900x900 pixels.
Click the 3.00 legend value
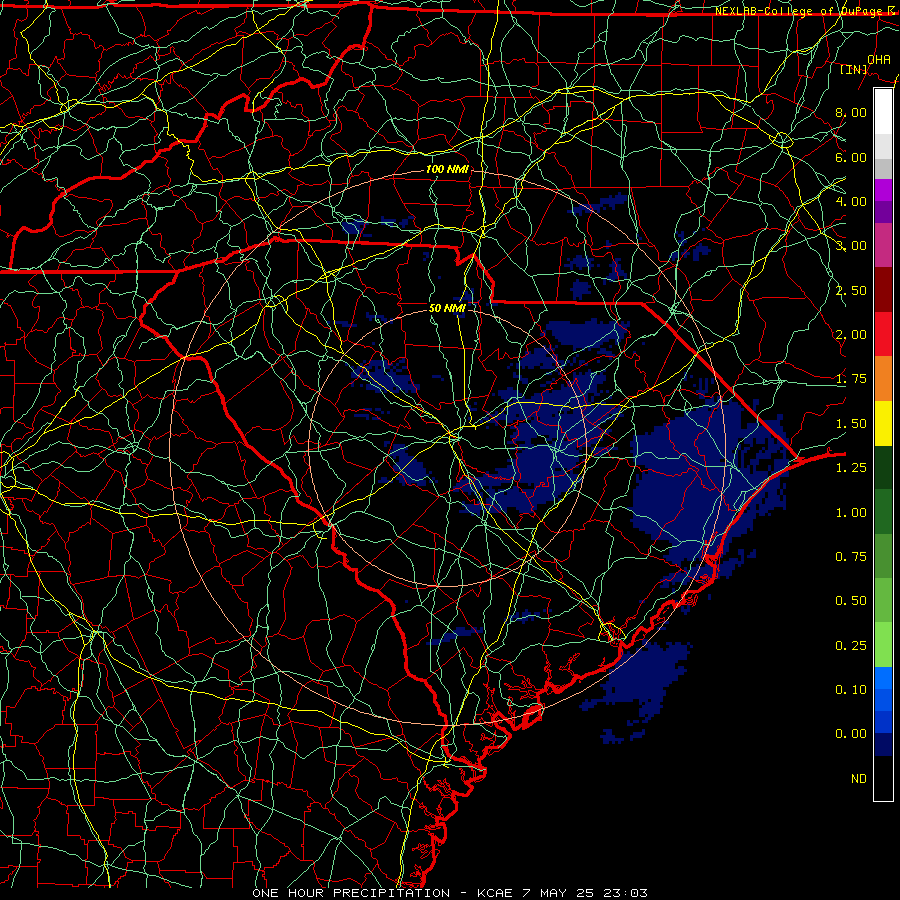851,246
